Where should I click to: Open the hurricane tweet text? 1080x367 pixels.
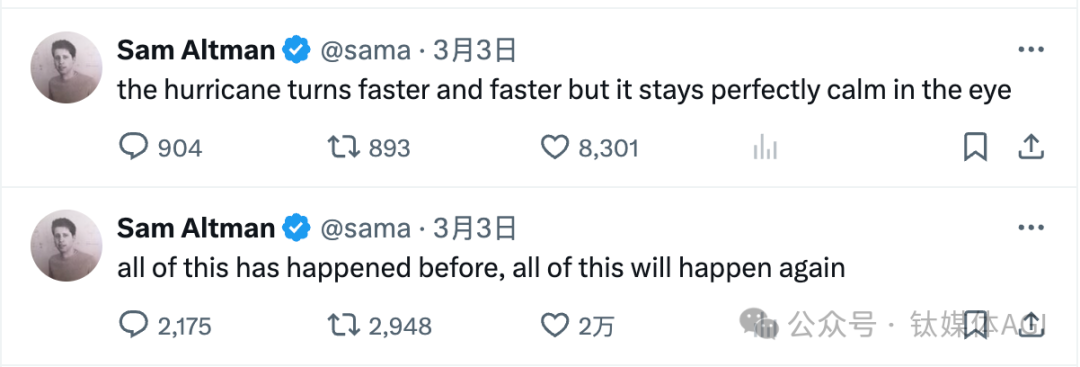click(x=564, y=90)
